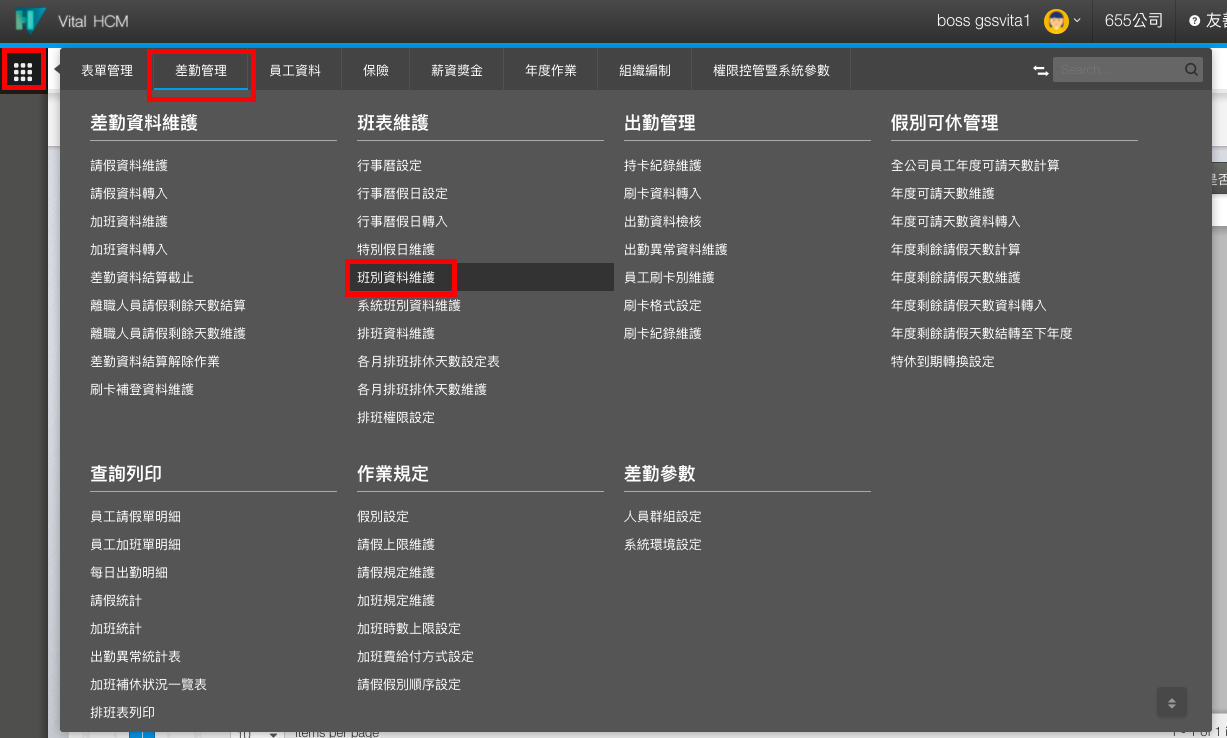Expand the user account dropdown chevron

pos(1077,21)
